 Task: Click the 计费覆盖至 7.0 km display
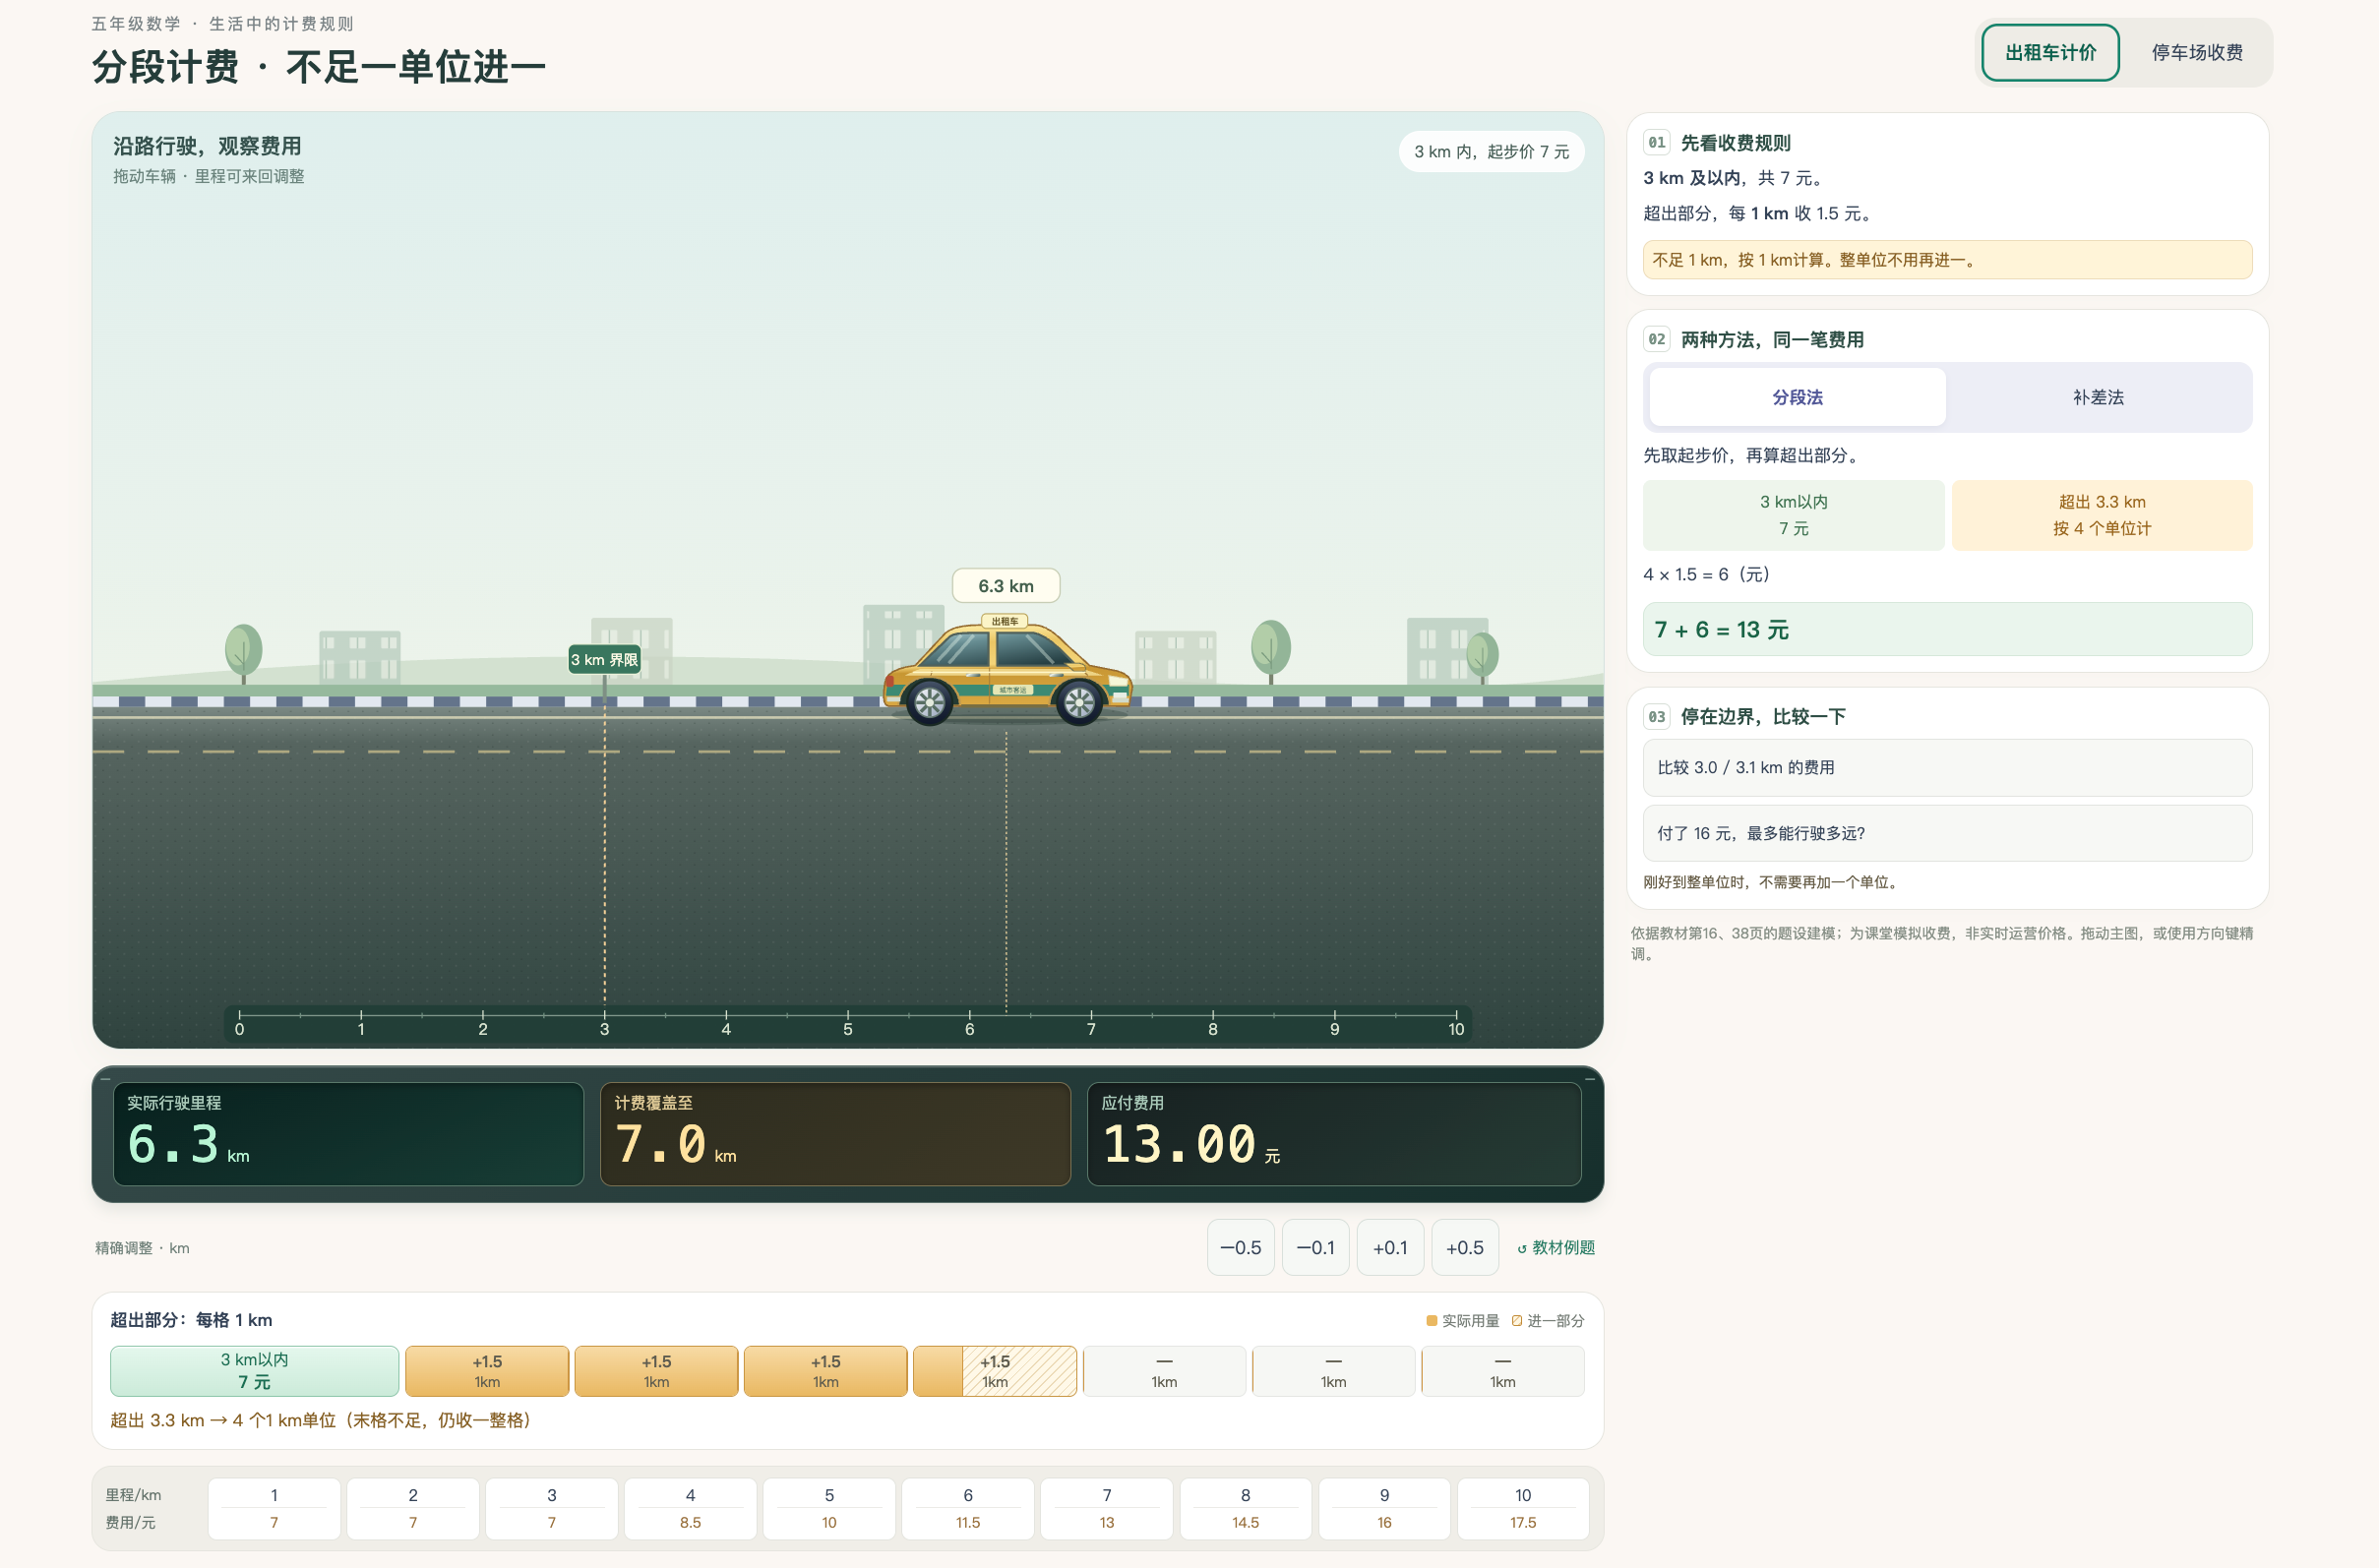[835, 1134]
